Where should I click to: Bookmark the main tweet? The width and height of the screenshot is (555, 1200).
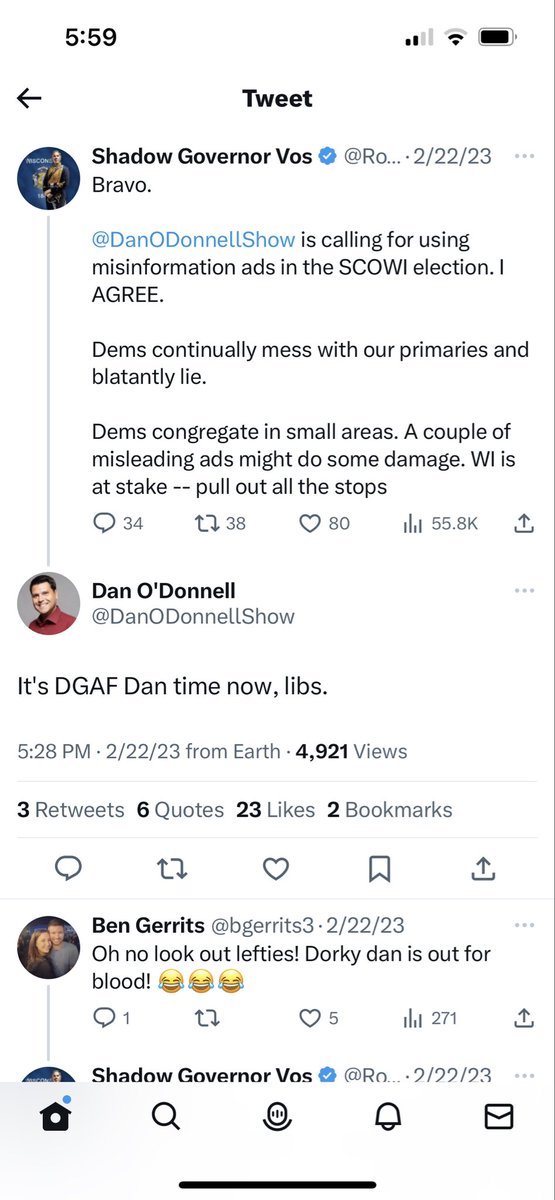[x=379, y=869]
